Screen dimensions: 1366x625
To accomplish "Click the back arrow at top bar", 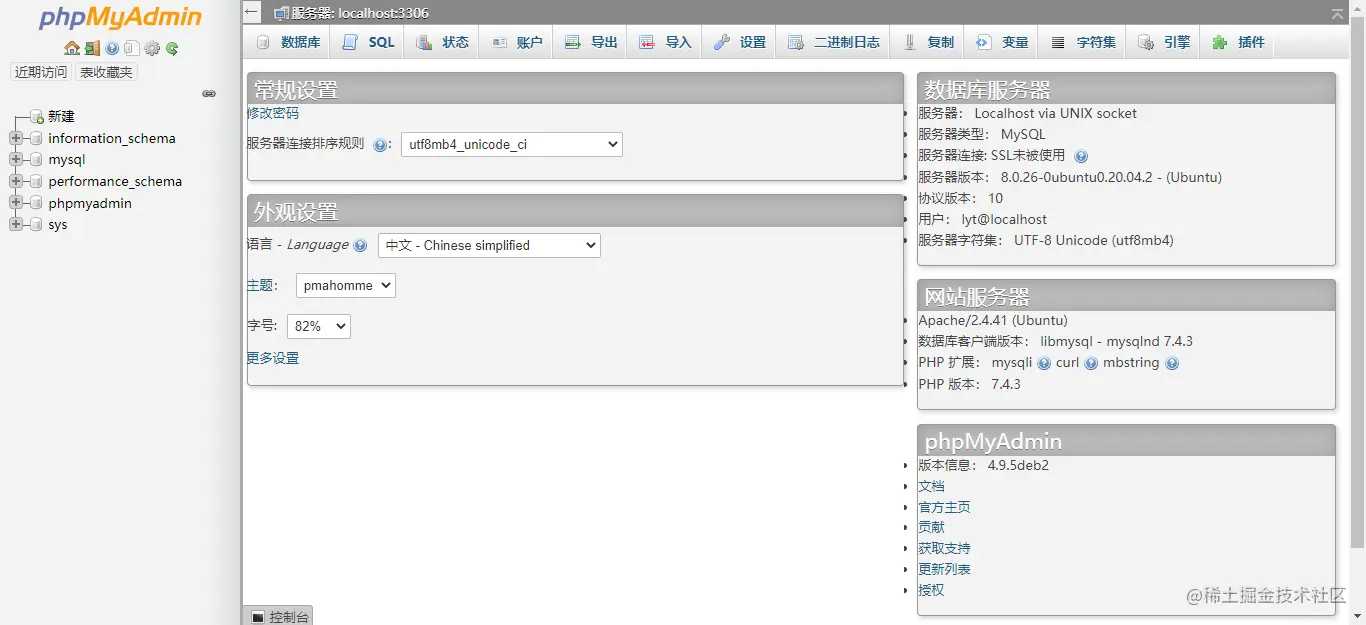I will click(252, 12).
